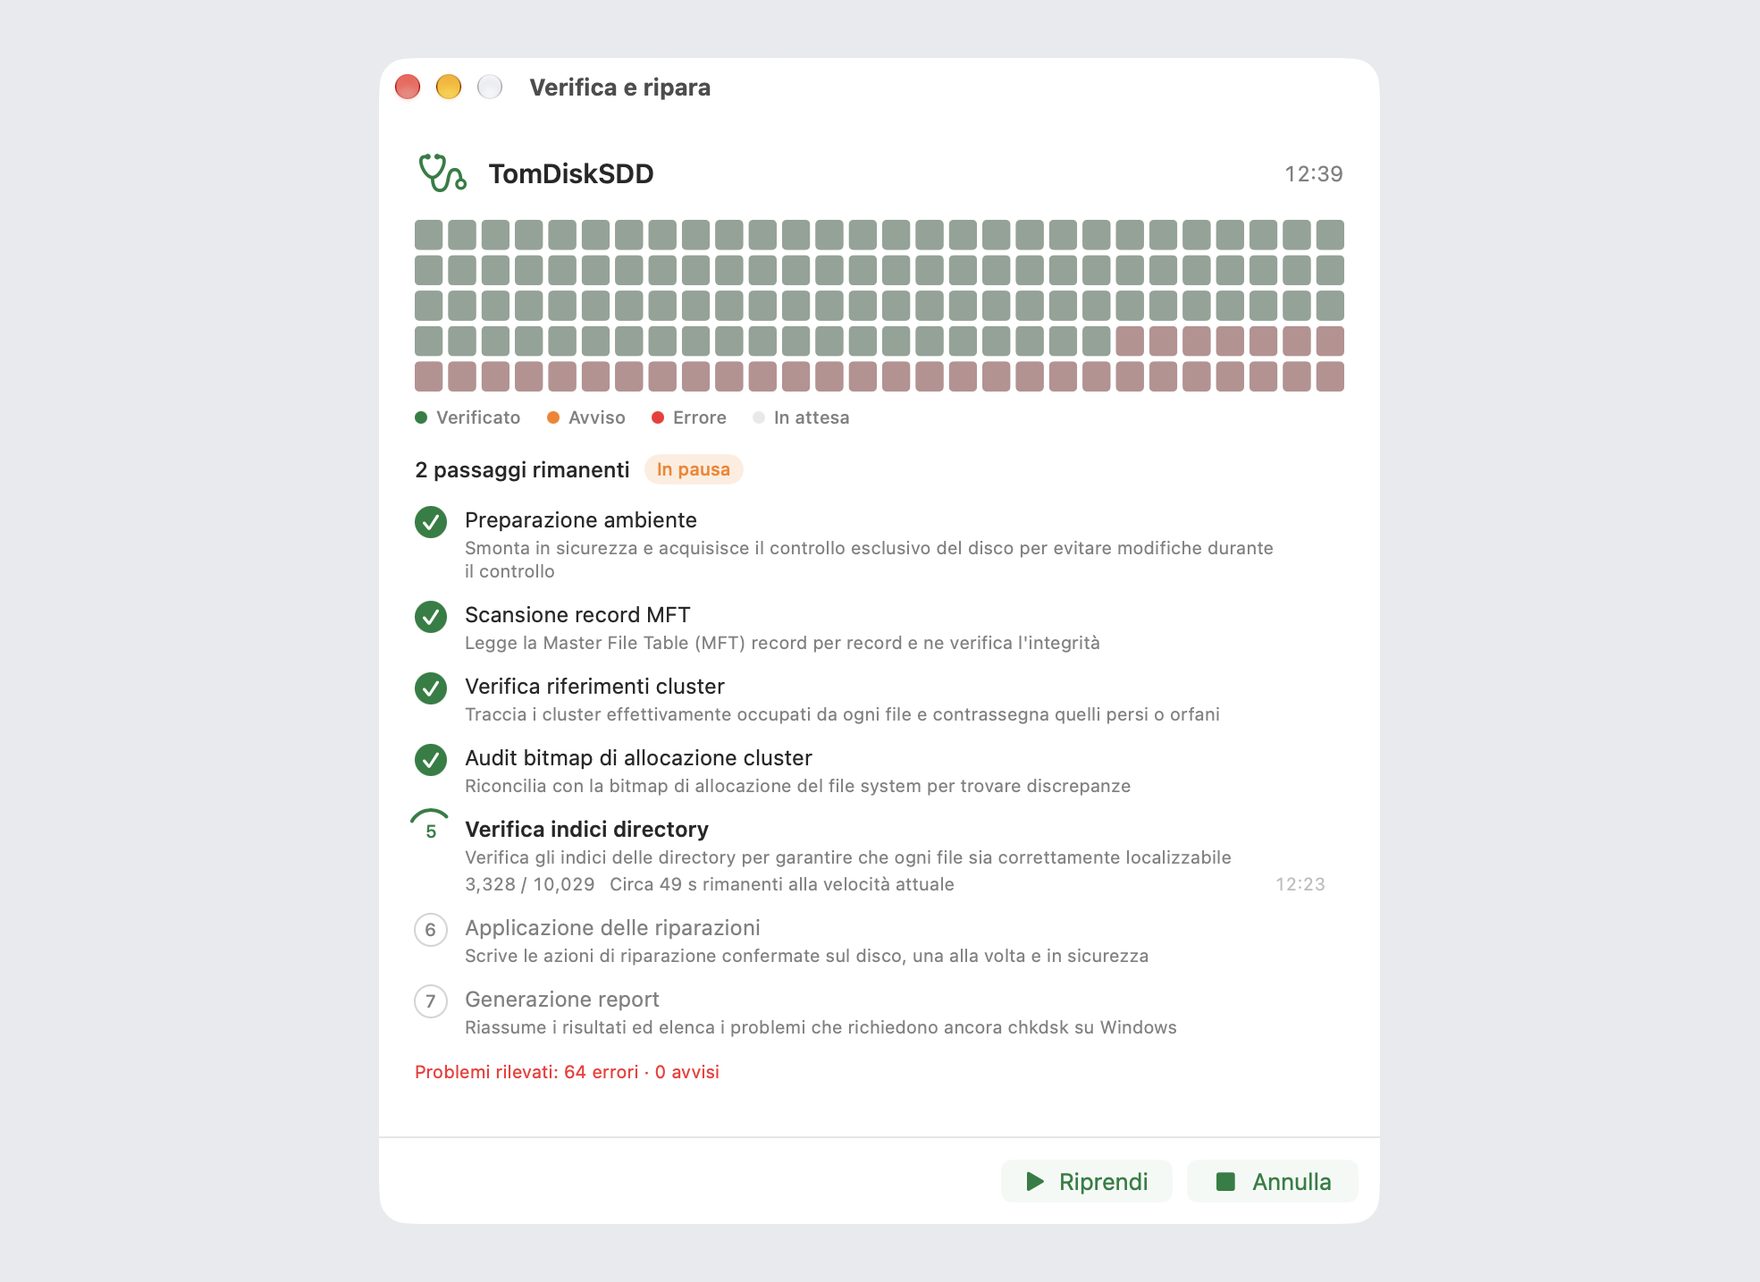This screenshot has height=1282, width=1760.
Task: Click the checkmark next to Verifica riferimenti cluster
Action: (x=431, y=688)
